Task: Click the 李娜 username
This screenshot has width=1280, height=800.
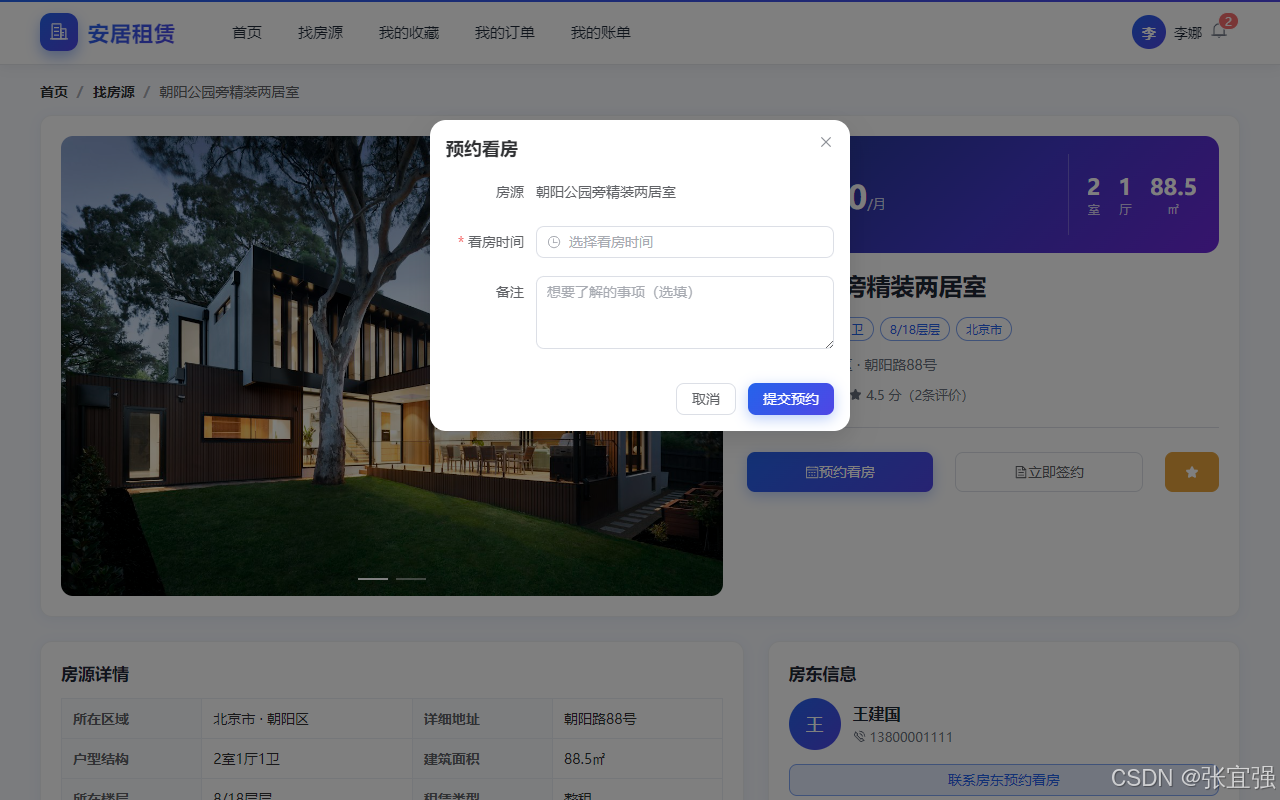Action: coord(1188,33)
